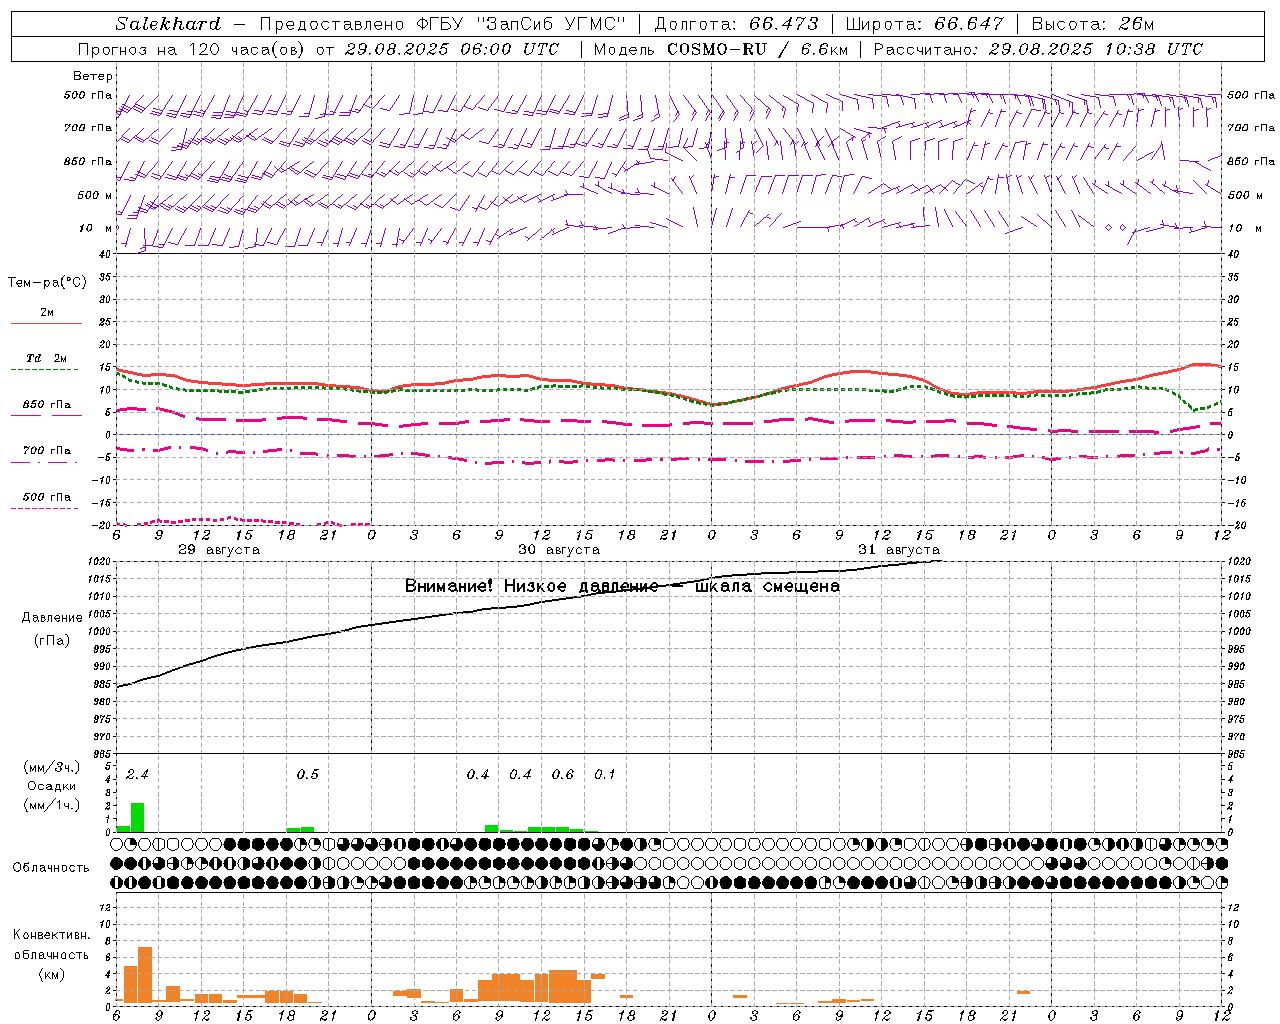Click the "Осадки" precipitation label
The height and width of the screenshot is (1024, 1280).
pos(51,786)
